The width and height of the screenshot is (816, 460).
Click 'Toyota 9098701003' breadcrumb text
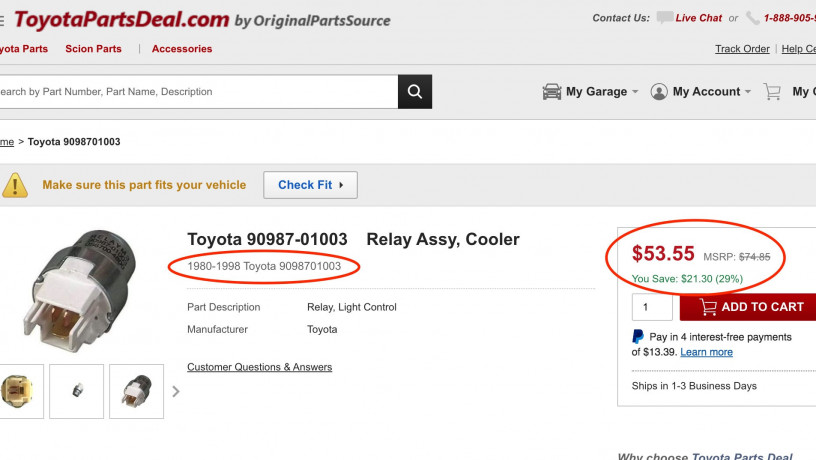pyautogui.click(x=74, y=142)
